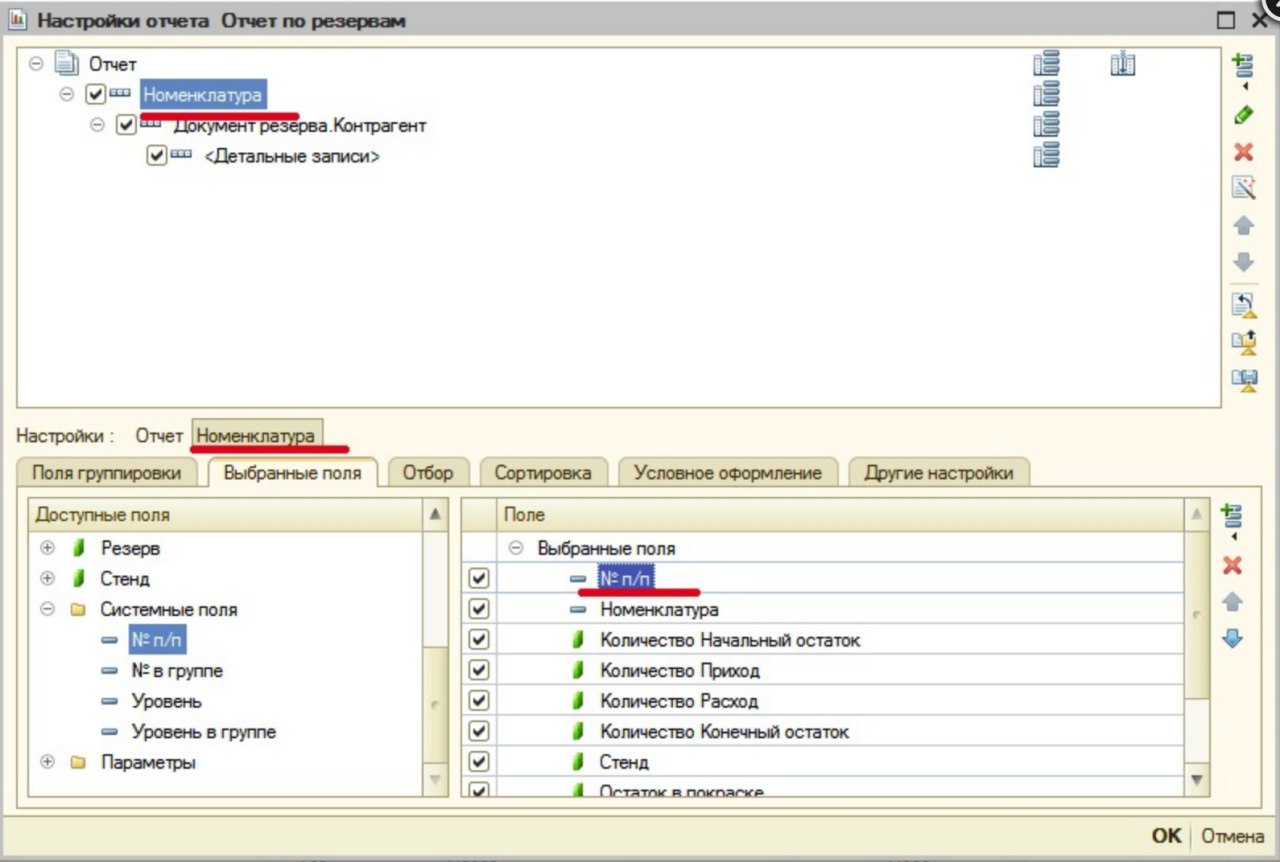Select the Выбранные поля tab
Screen dimensions: 1280x862
tap(293, 473)
